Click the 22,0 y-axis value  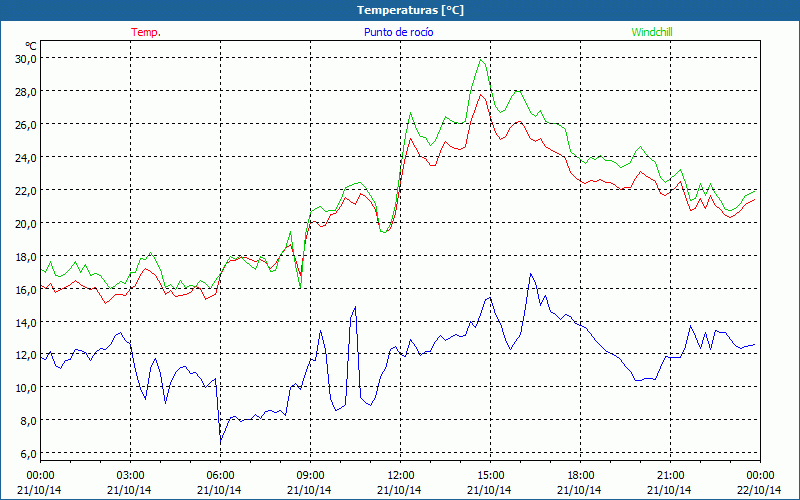pos(26,190)
